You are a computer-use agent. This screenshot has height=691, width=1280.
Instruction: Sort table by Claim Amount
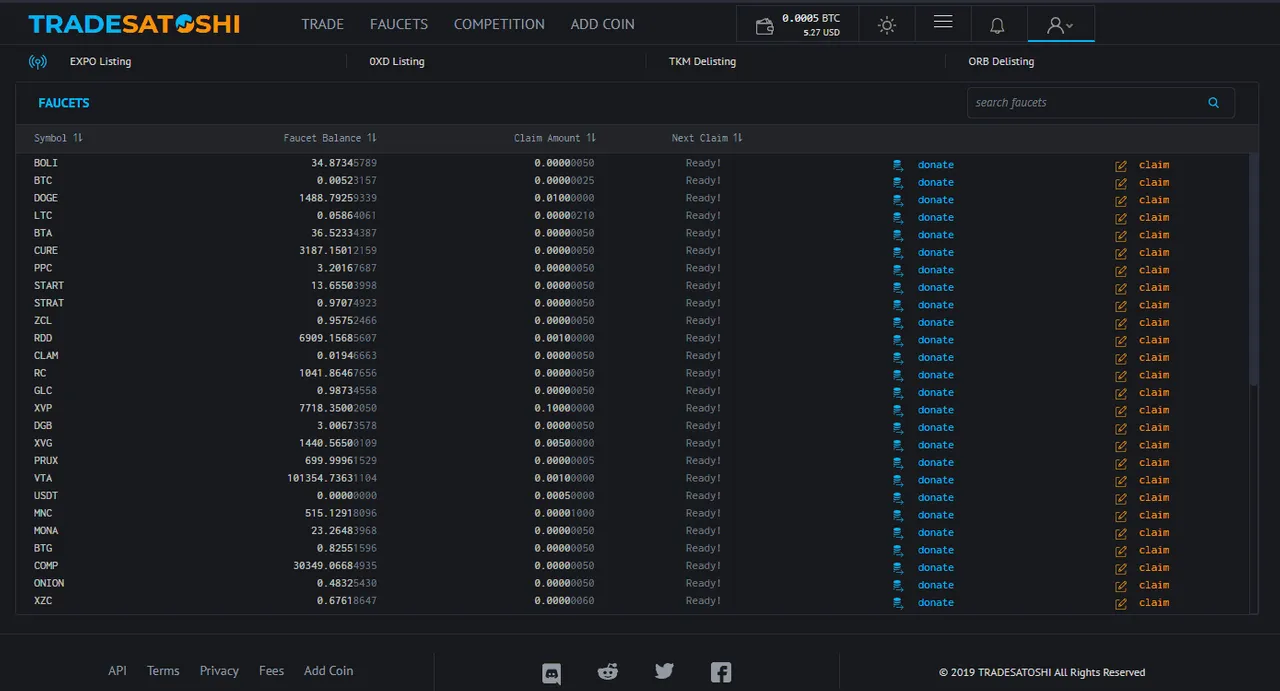coord(555,138)
